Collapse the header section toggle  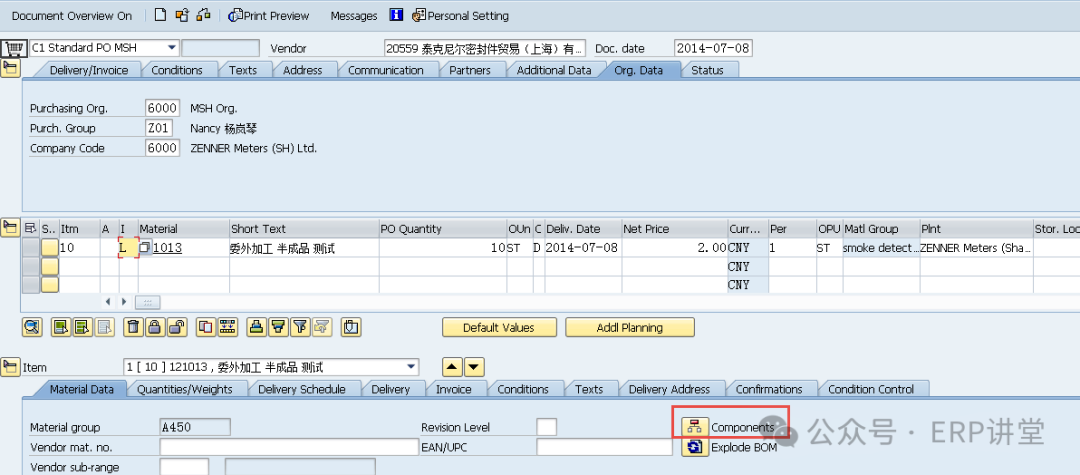pyautogui.click(x=10, y=68)
